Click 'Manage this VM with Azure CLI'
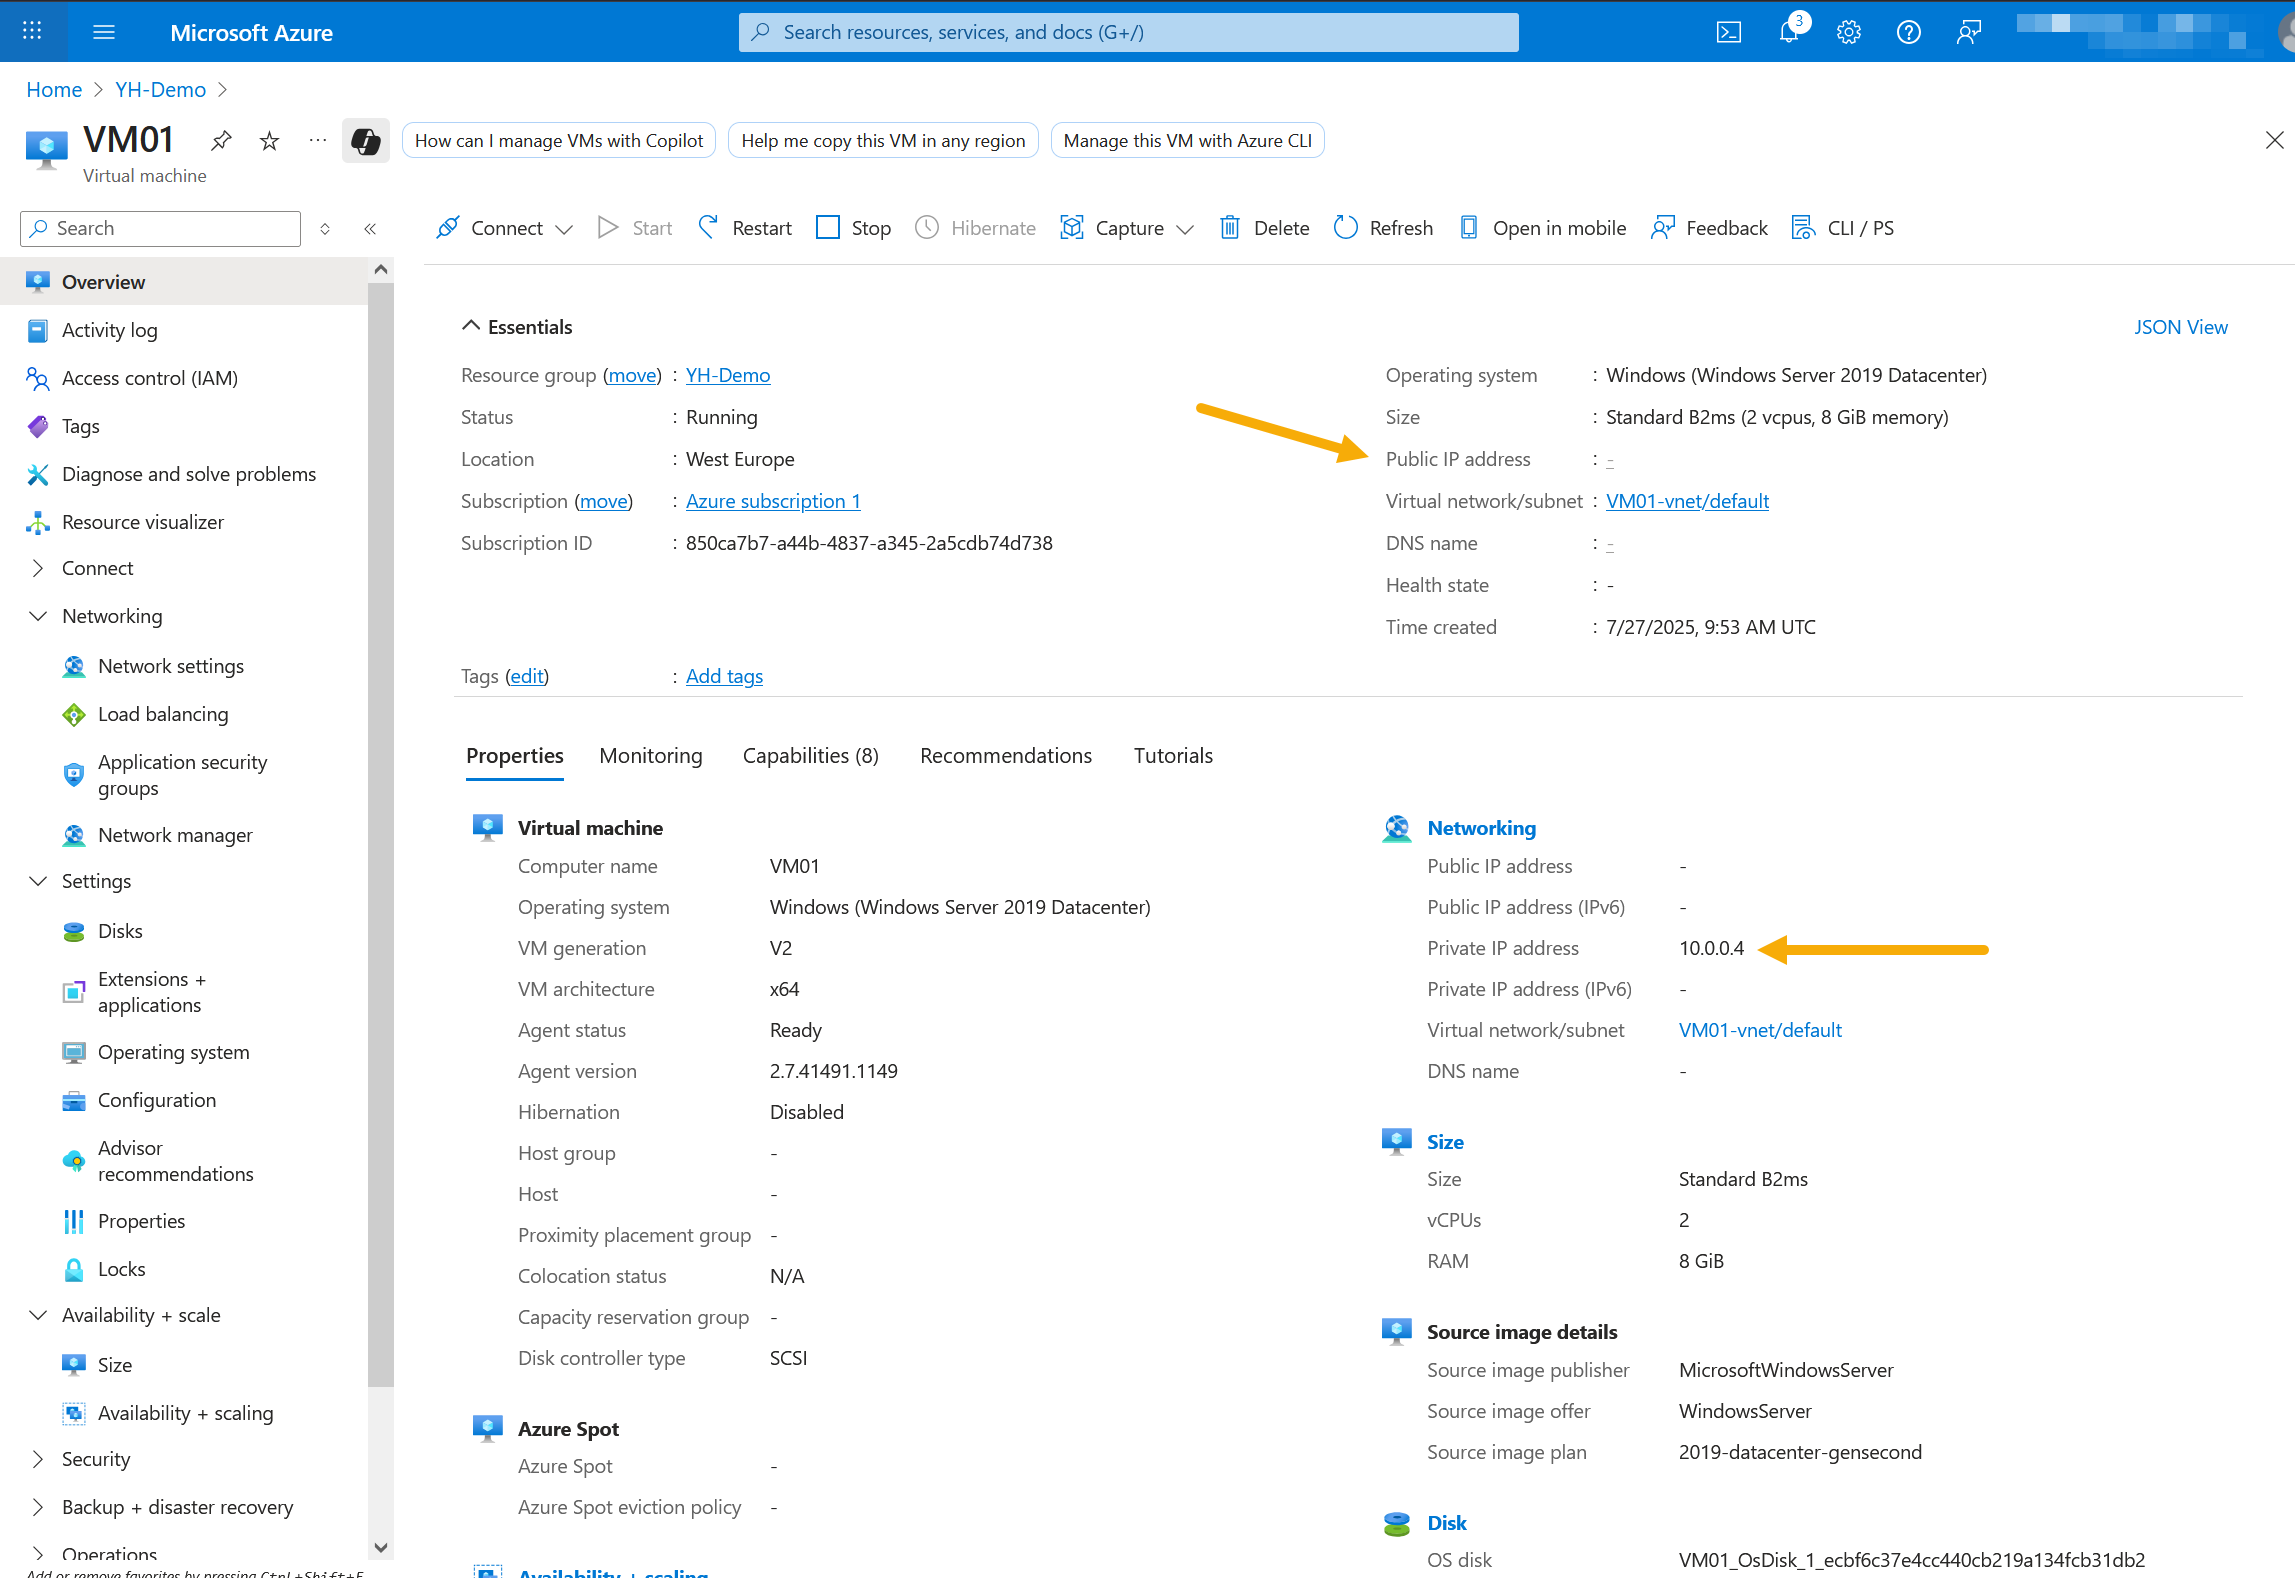 point(1188,140)
